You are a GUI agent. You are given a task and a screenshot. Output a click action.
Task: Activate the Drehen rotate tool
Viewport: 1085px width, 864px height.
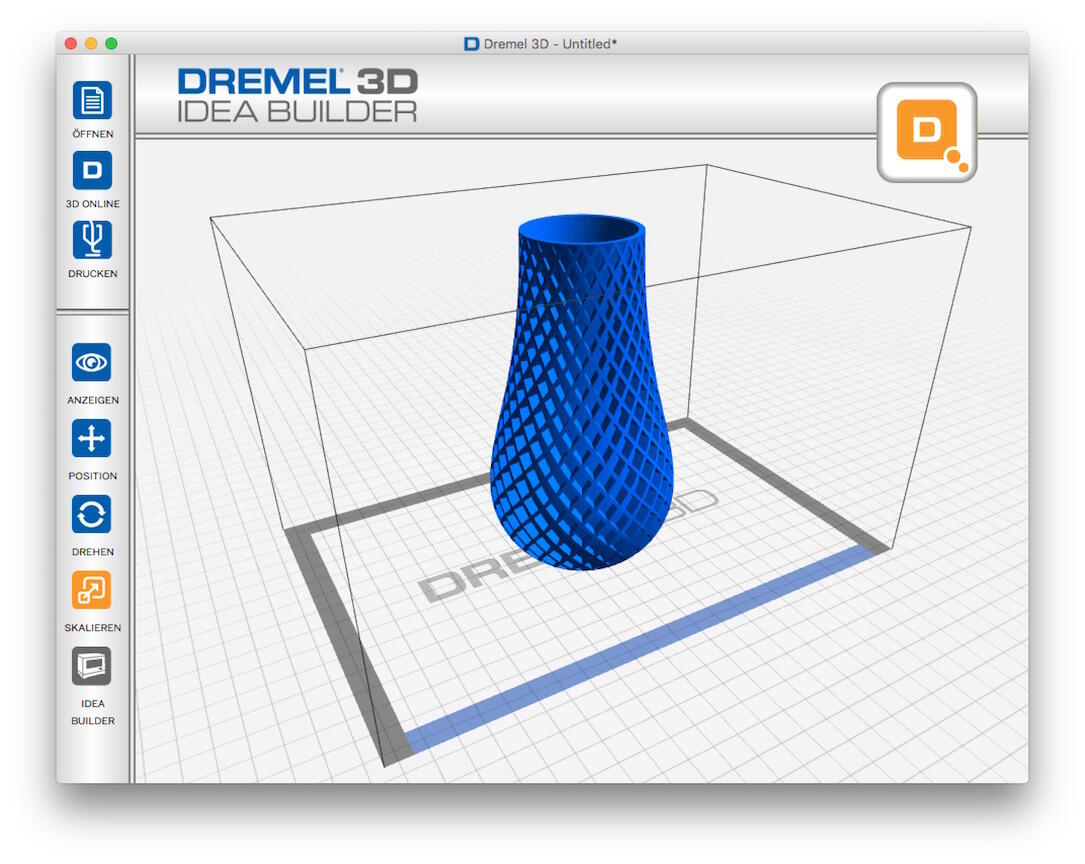click(91, 515)
